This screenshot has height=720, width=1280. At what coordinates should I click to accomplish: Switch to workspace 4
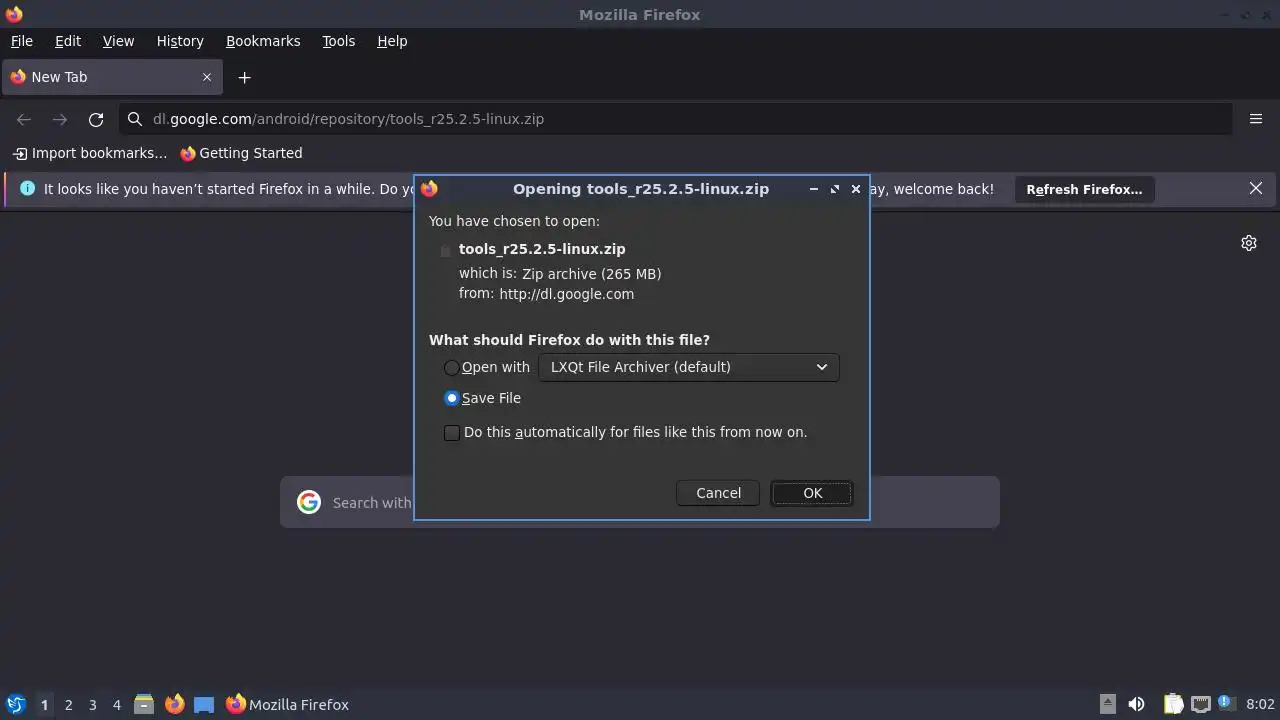point(116,705)
